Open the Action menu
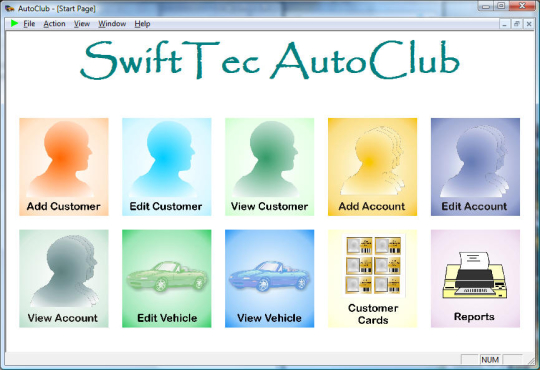540x370 pixels. point(54,24)
